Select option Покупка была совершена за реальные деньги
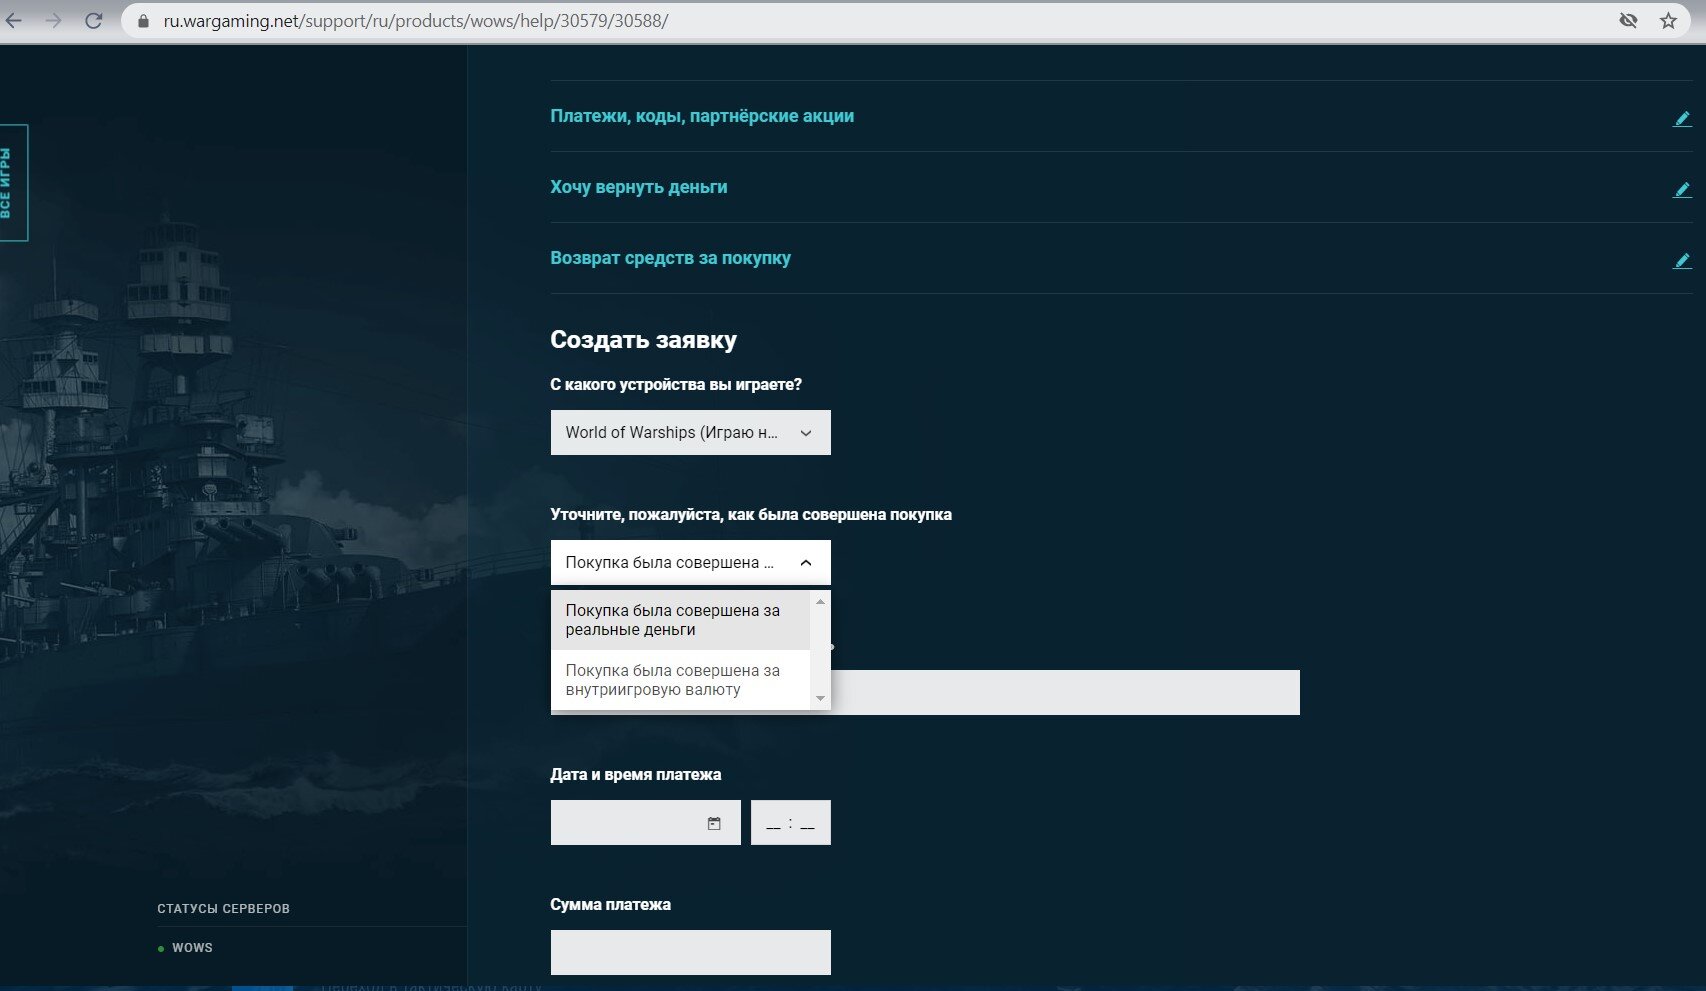This screenshot has width=1706, height=991. pos(680,620)
